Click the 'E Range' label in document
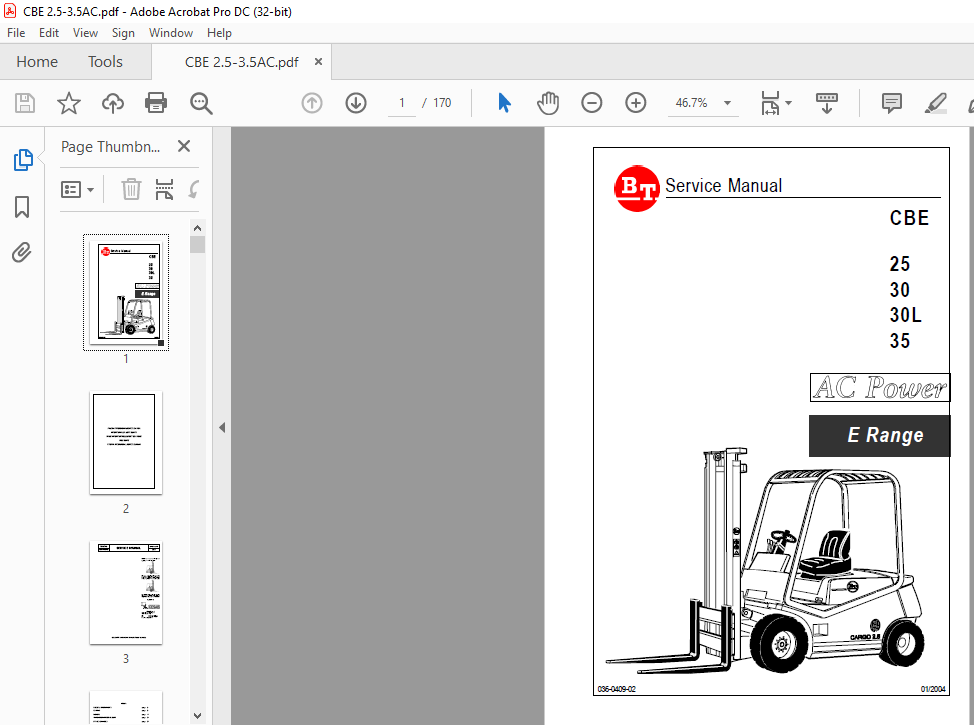The width and height of the screenshot is (974, 725). tap(885, 435)
